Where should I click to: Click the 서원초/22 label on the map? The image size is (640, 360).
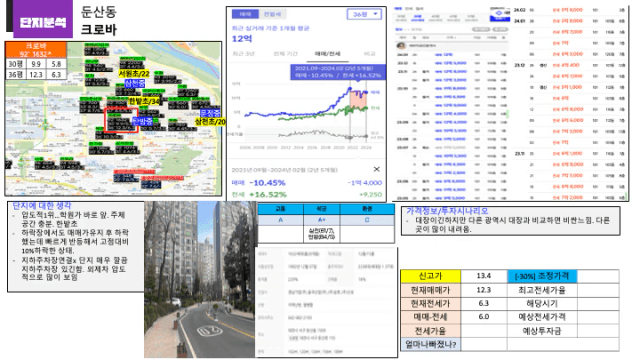click(x=134, y=74)
